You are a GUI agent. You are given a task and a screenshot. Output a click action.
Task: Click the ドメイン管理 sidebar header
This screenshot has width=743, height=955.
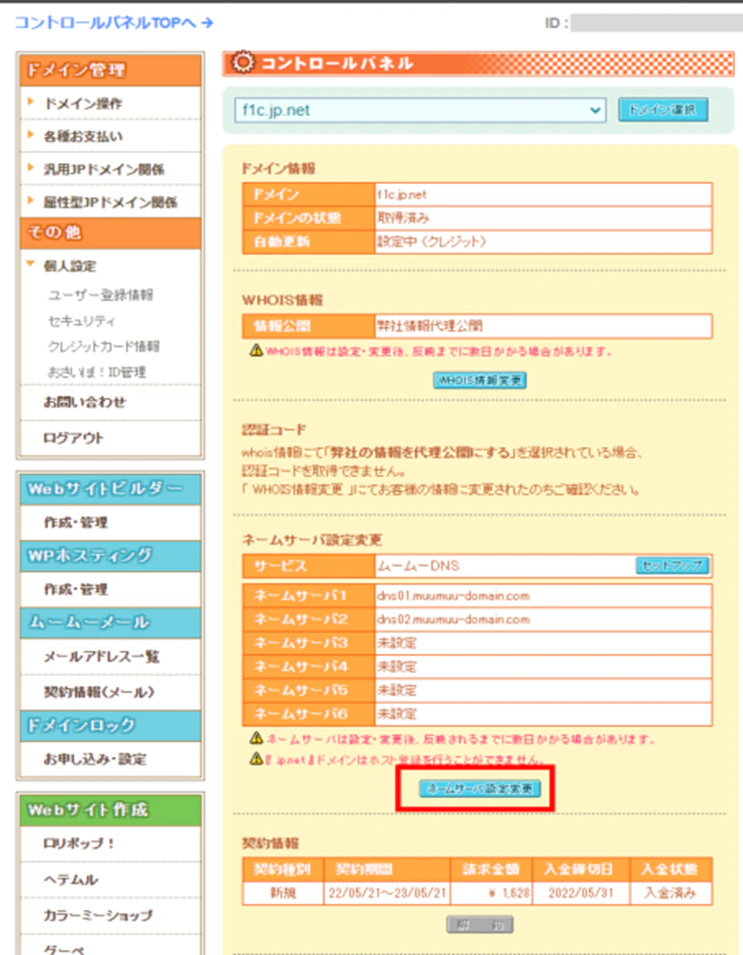(x=110, y=70)
